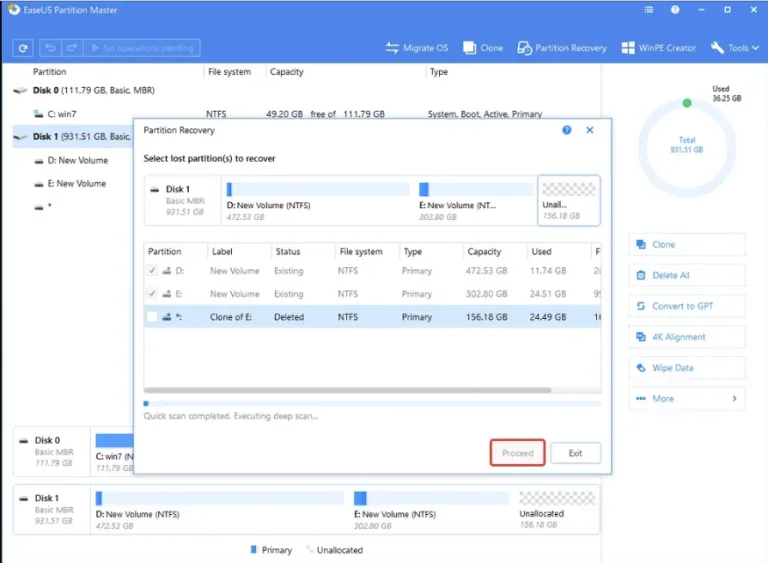Click horizontal scrollbar of partition table
The height and width of the screenshot is (563, 768).
(348, 391)
